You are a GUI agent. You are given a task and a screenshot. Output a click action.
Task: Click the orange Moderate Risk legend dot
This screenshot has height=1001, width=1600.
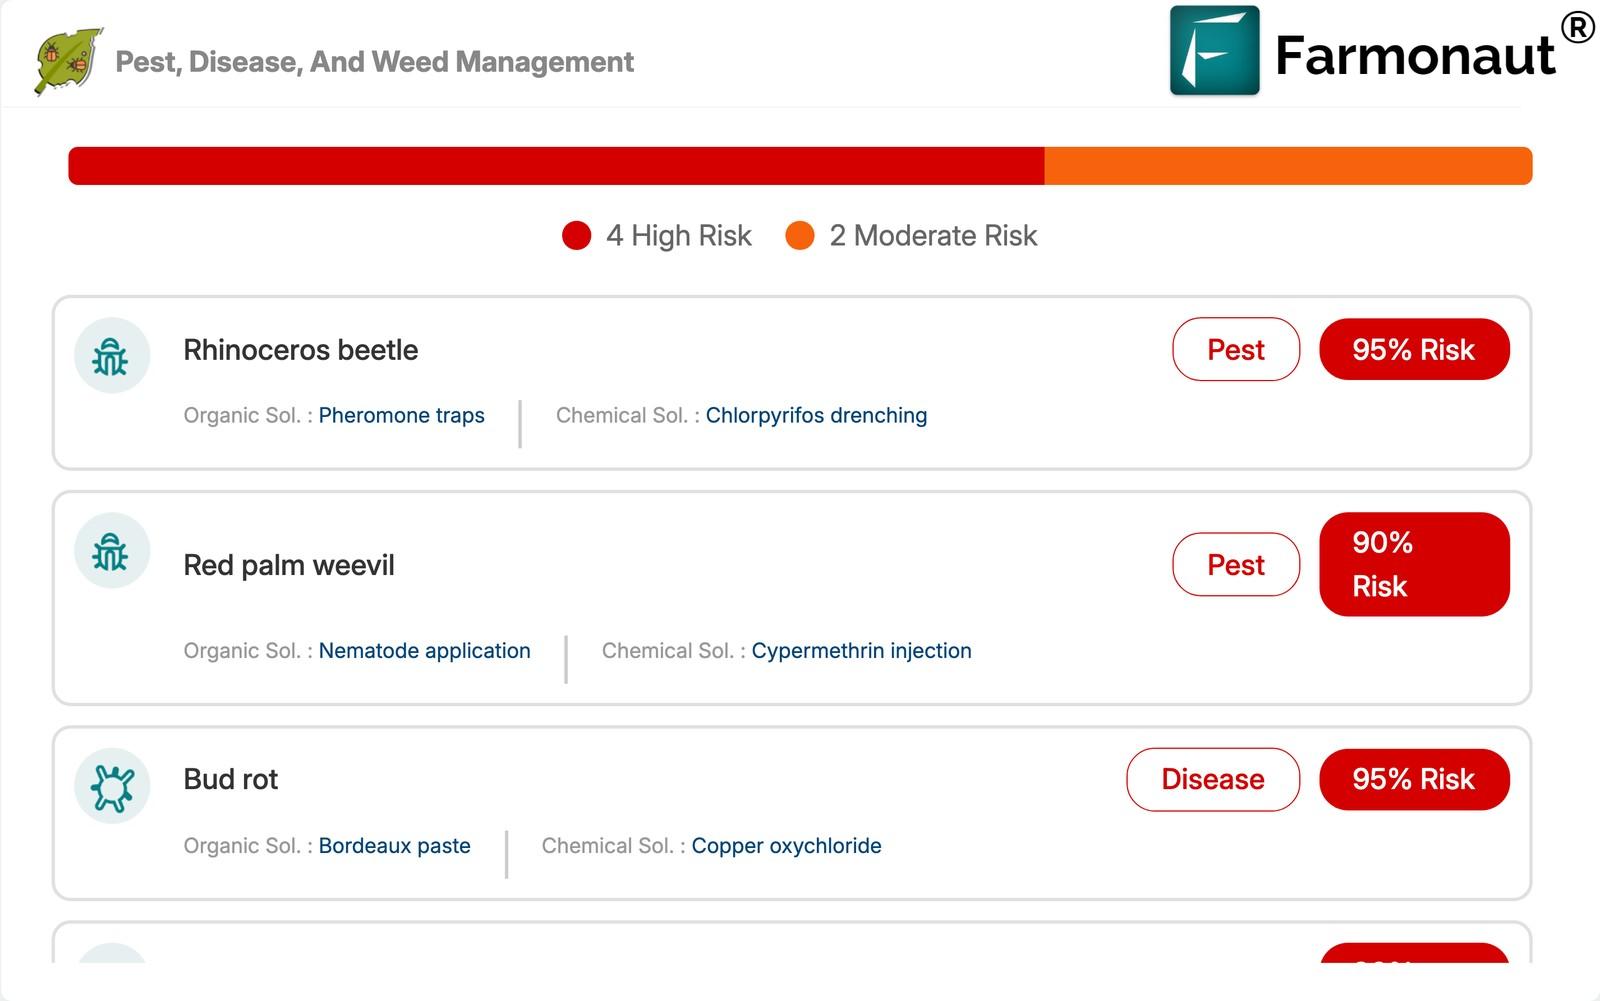tap(800, 236)
